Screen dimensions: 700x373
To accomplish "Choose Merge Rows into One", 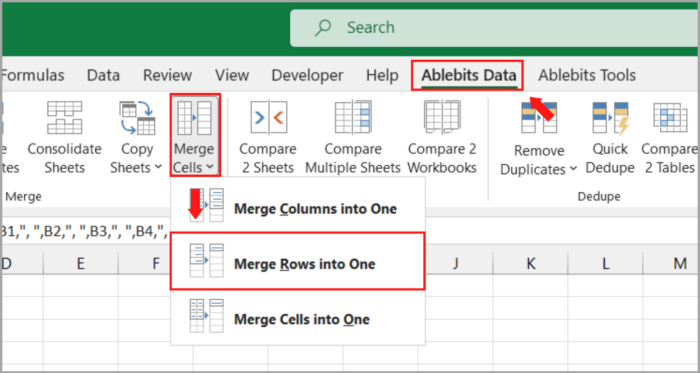I will pyautogui.click(x=298, y=261).
